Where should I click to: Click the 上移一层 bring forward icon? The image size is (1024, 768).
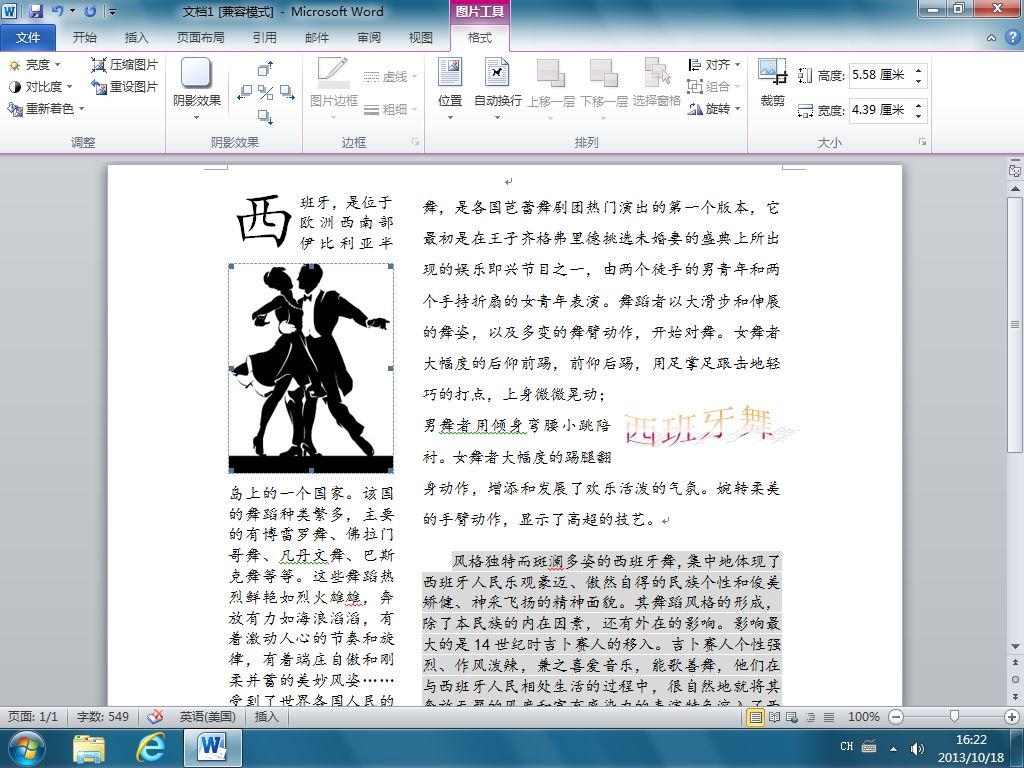(x=551, y=72)
